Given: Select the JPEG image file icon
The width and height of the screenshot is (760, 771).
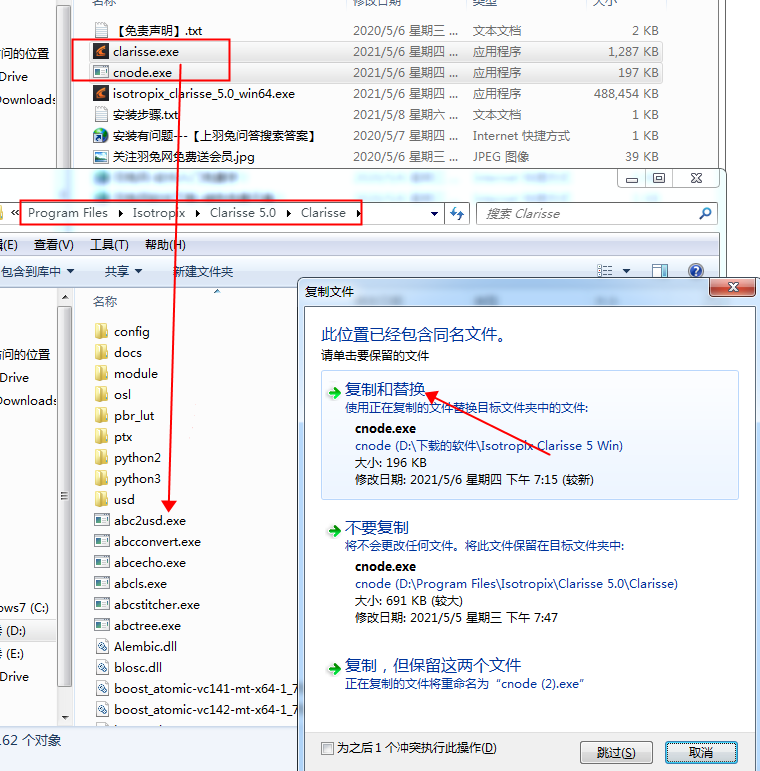Looking at the screenshot, I should [x=101, y=156].
